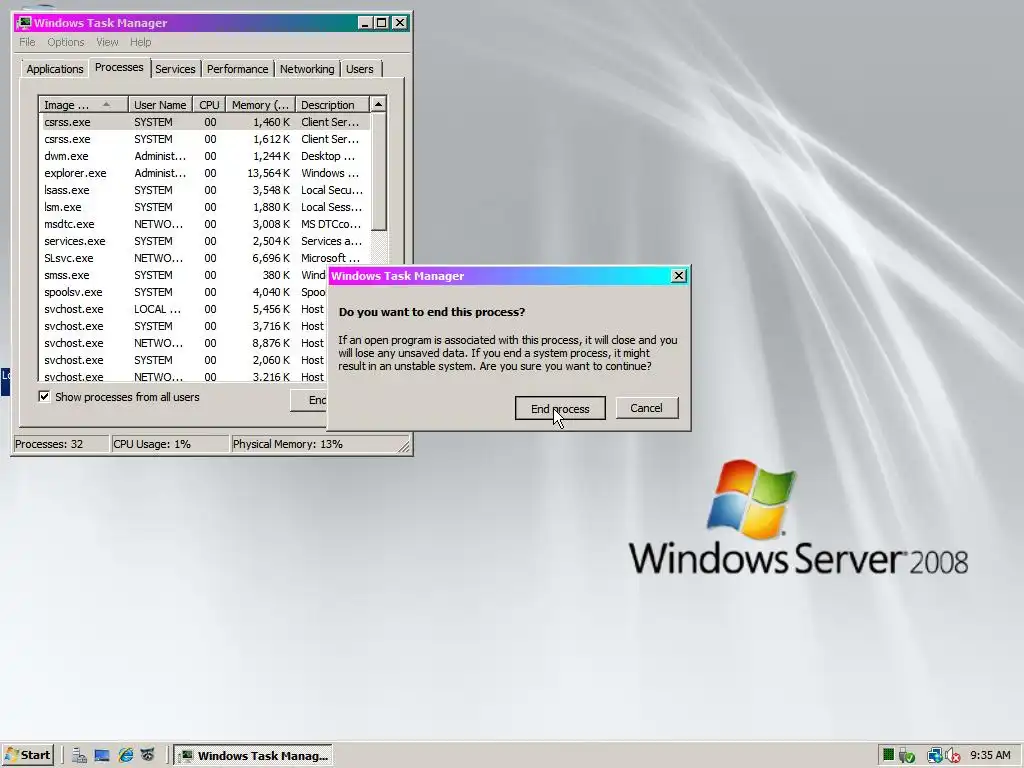
Task: Launch Server Manager from the quick launch
Action: coord(79,756)
